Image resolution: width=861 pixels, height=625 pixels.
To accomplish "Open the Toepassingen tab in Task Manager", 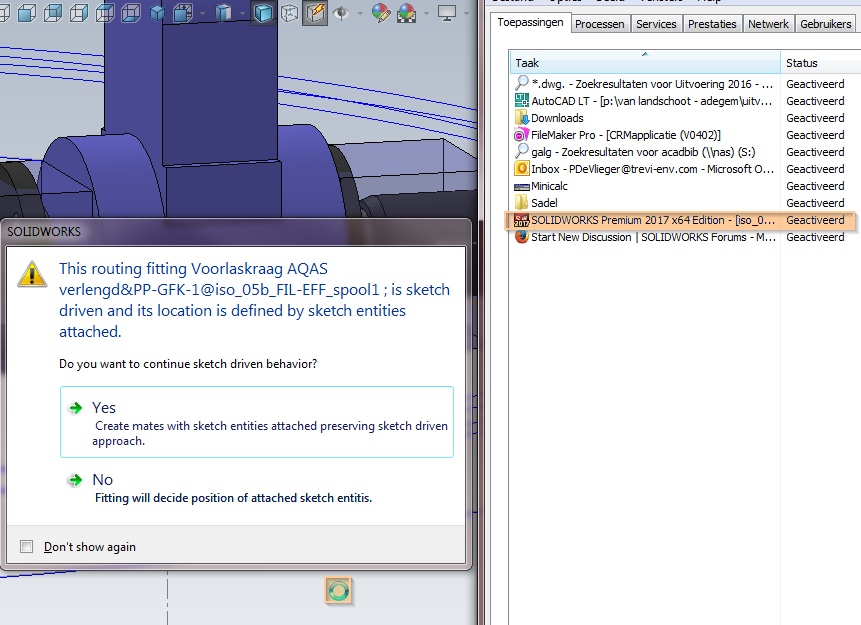I will pyautogui.click(x=530, y=23).
